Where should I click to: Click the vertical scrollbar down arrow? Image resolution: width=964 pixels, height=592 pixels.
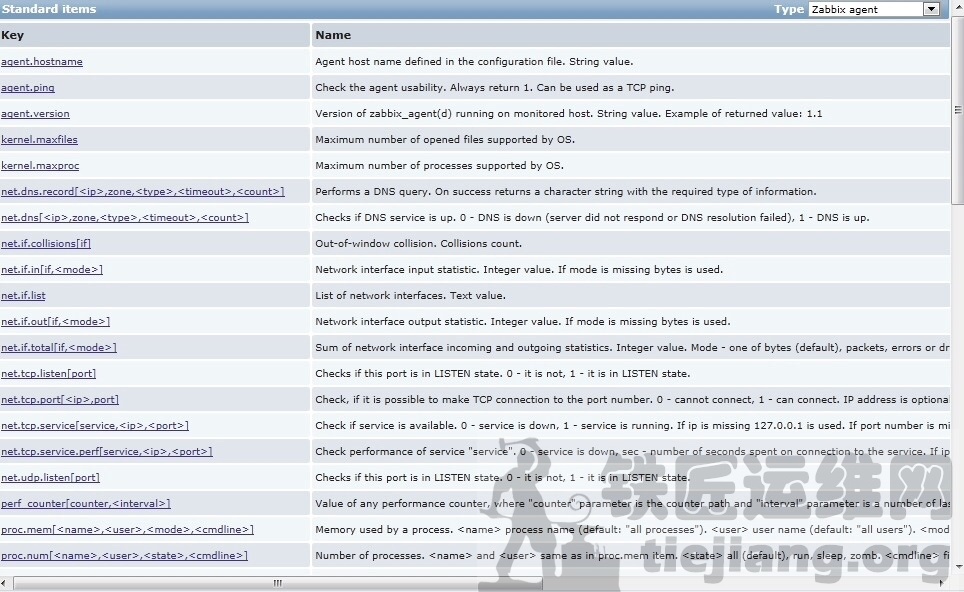(x=958, y=566)
